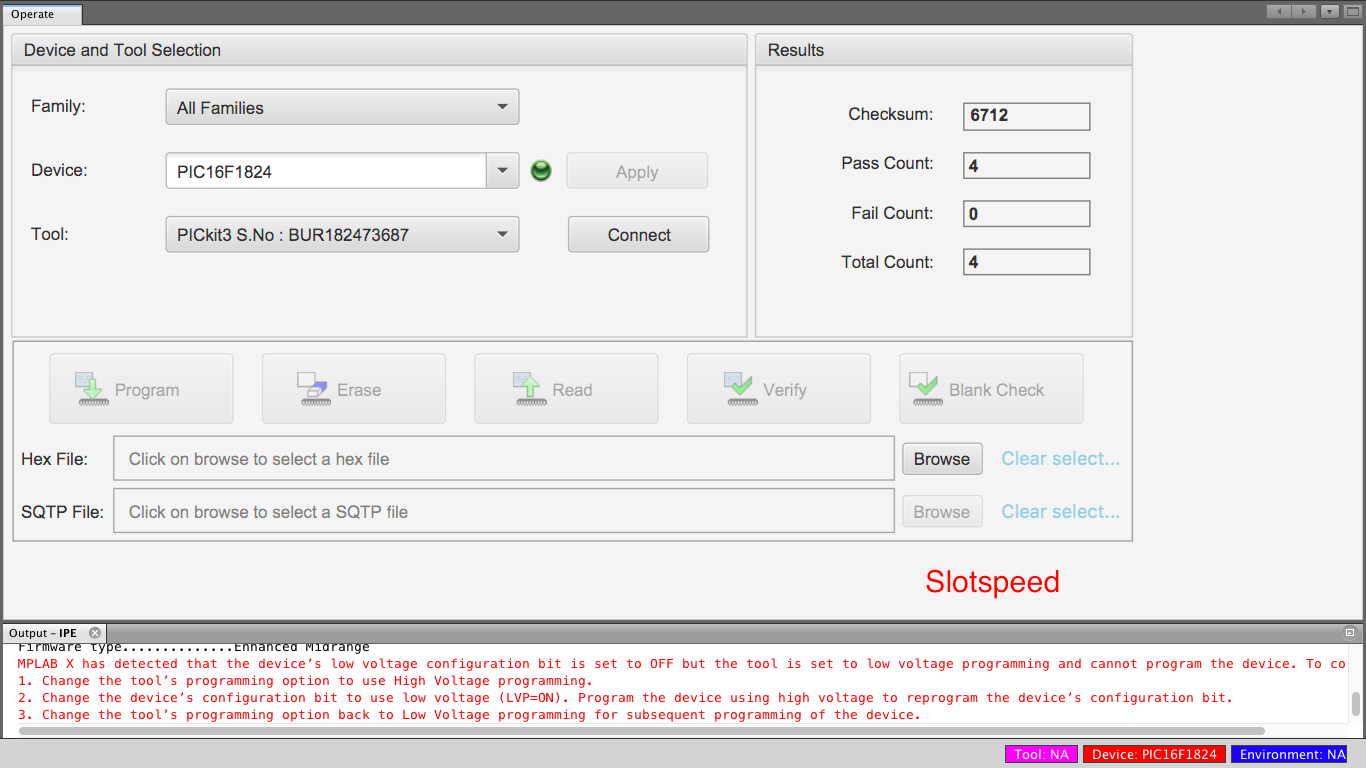Clear the SQTP File selection
Image resolution: width=1366 pixels, height=768 pixels.
tap(1061, 511)
